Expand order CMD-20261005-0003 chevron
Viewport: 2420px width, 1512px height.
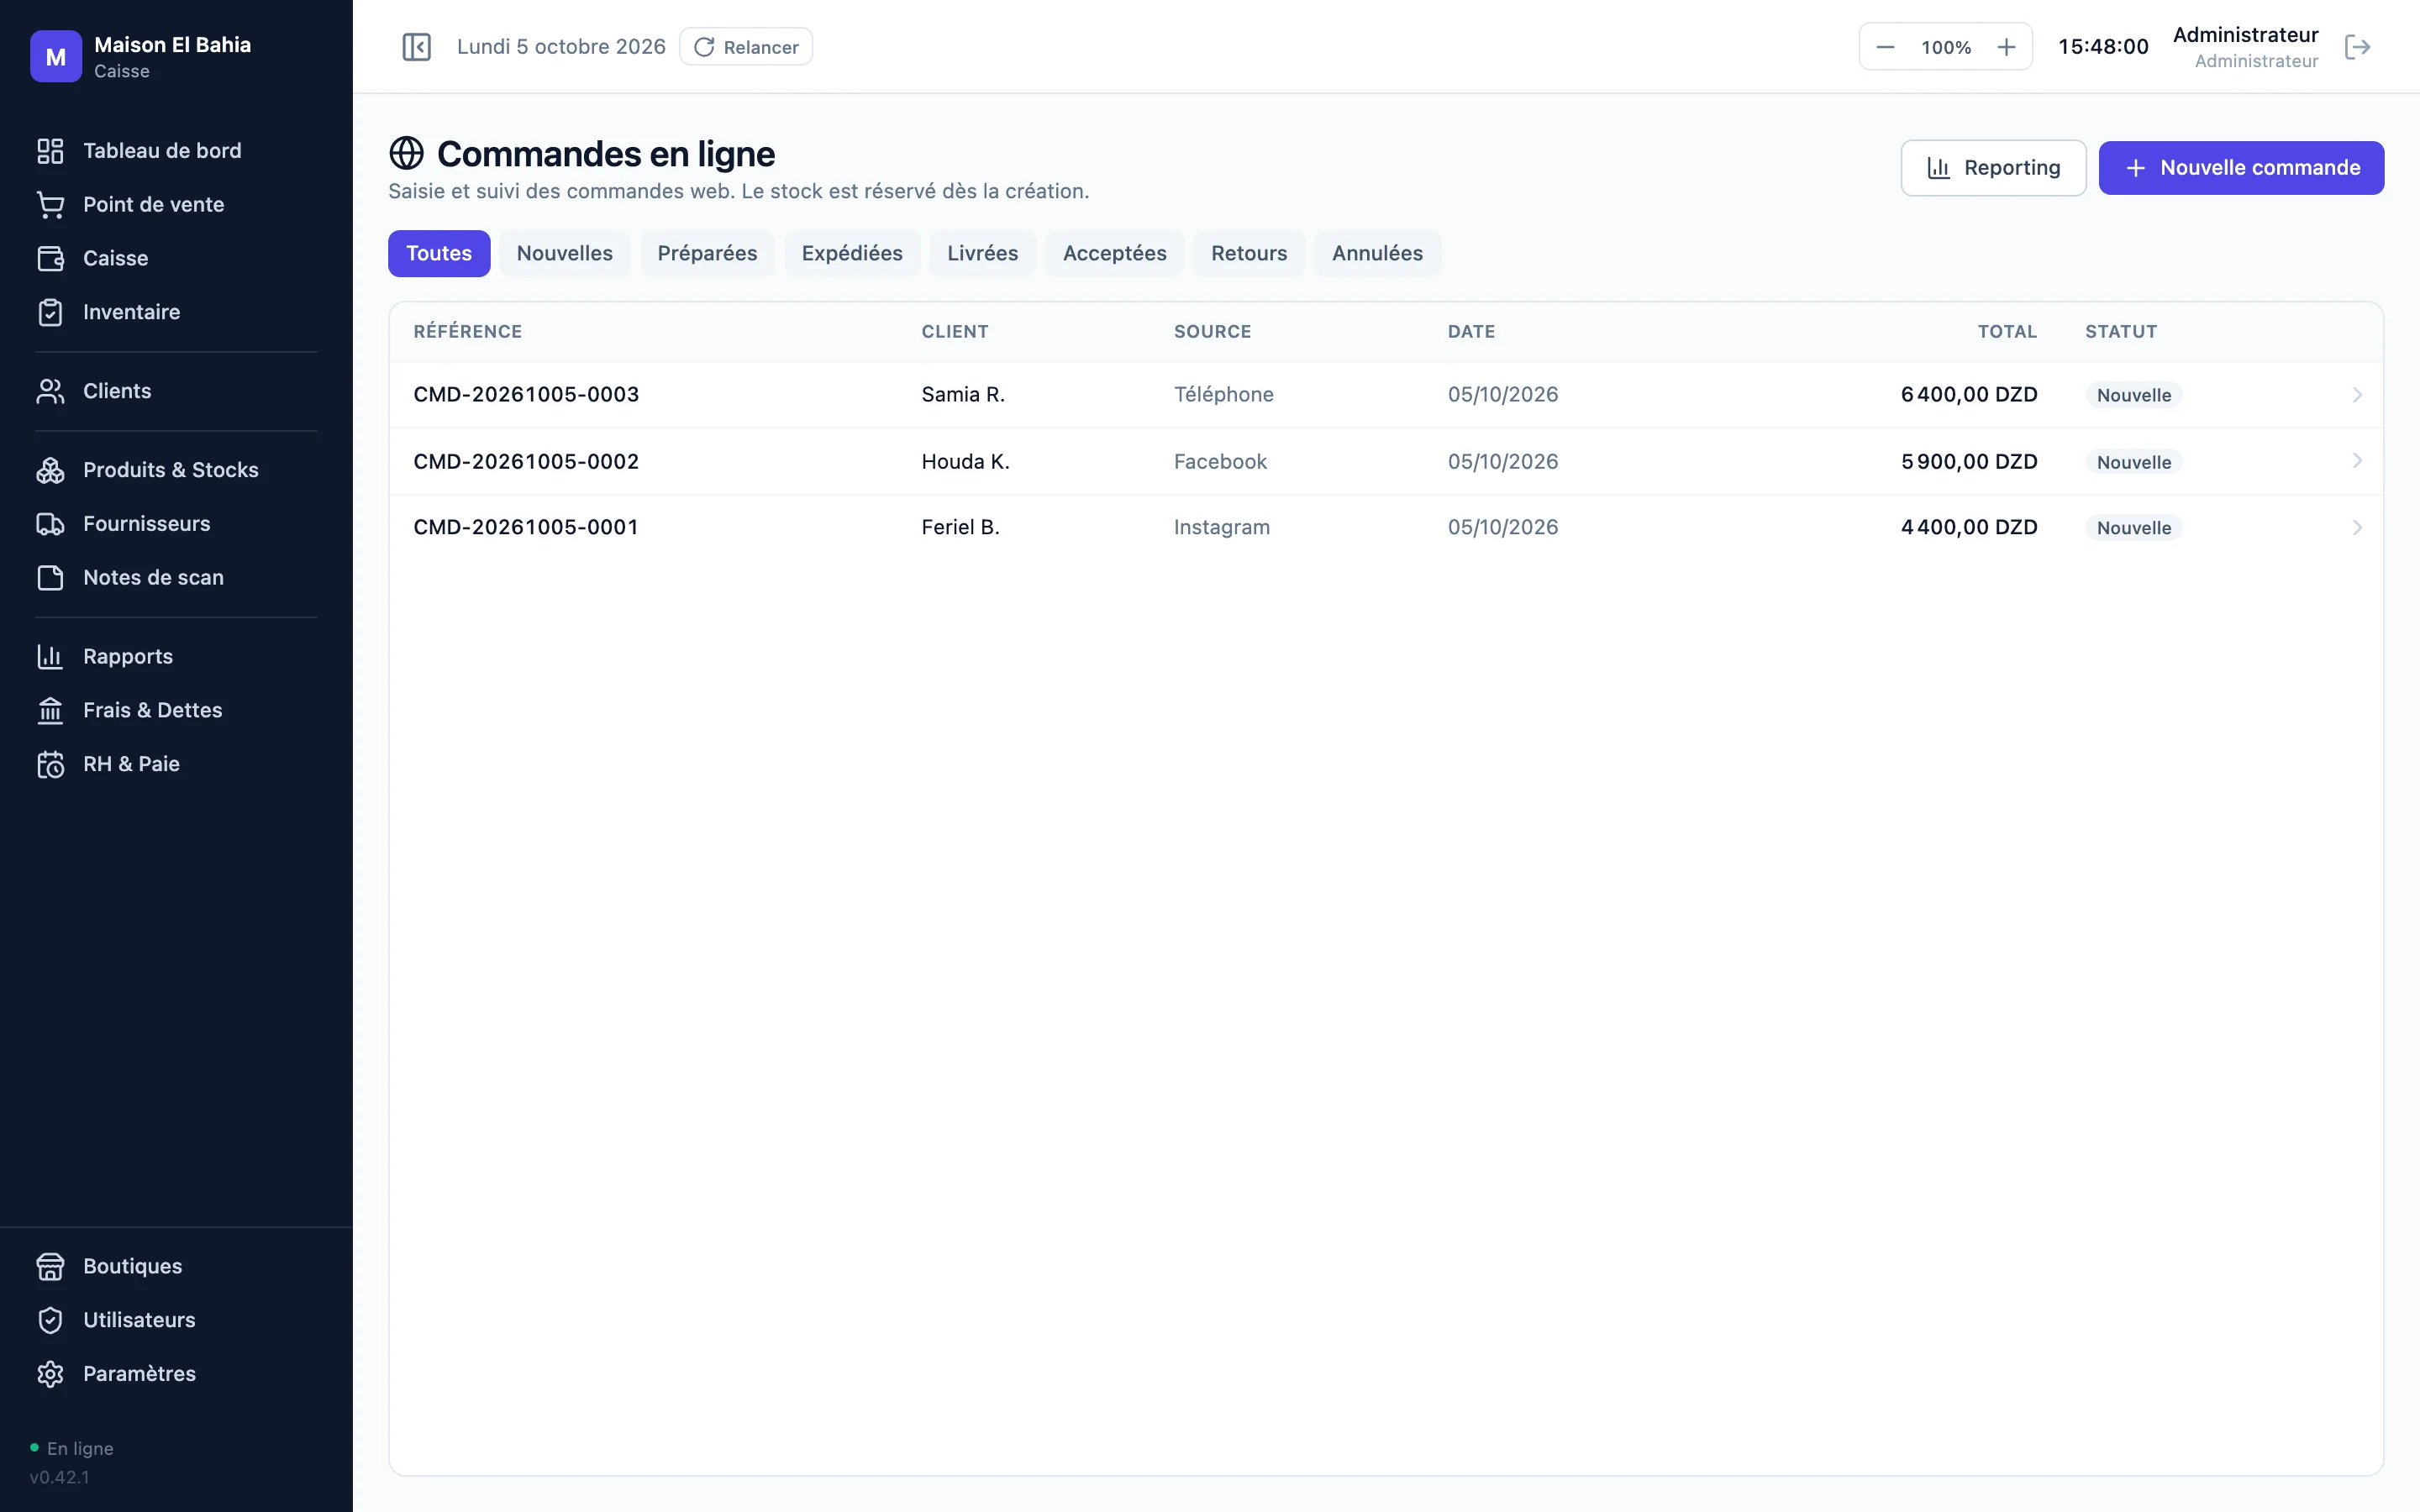pyautogui.click(x=2357, y=395)
